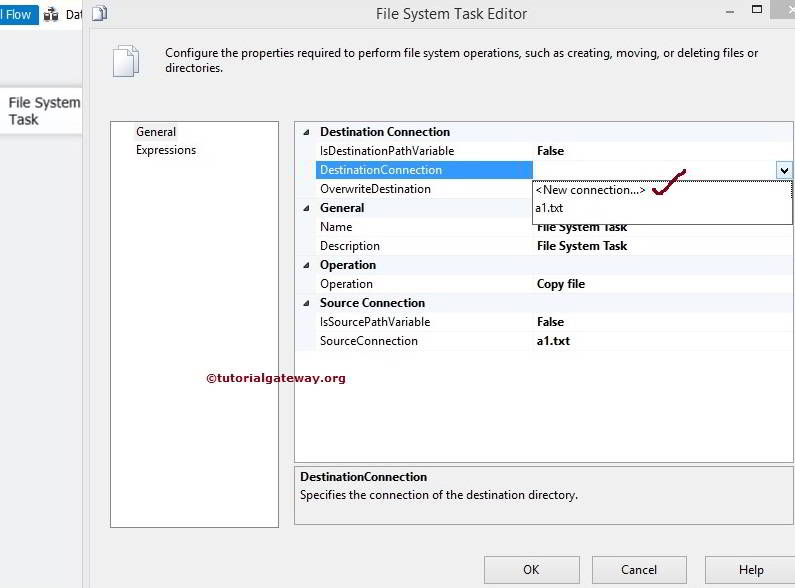Open the DestinationConnection dropdown arrow
Viewport: 795px width, 588px height.
coord(784,170)
